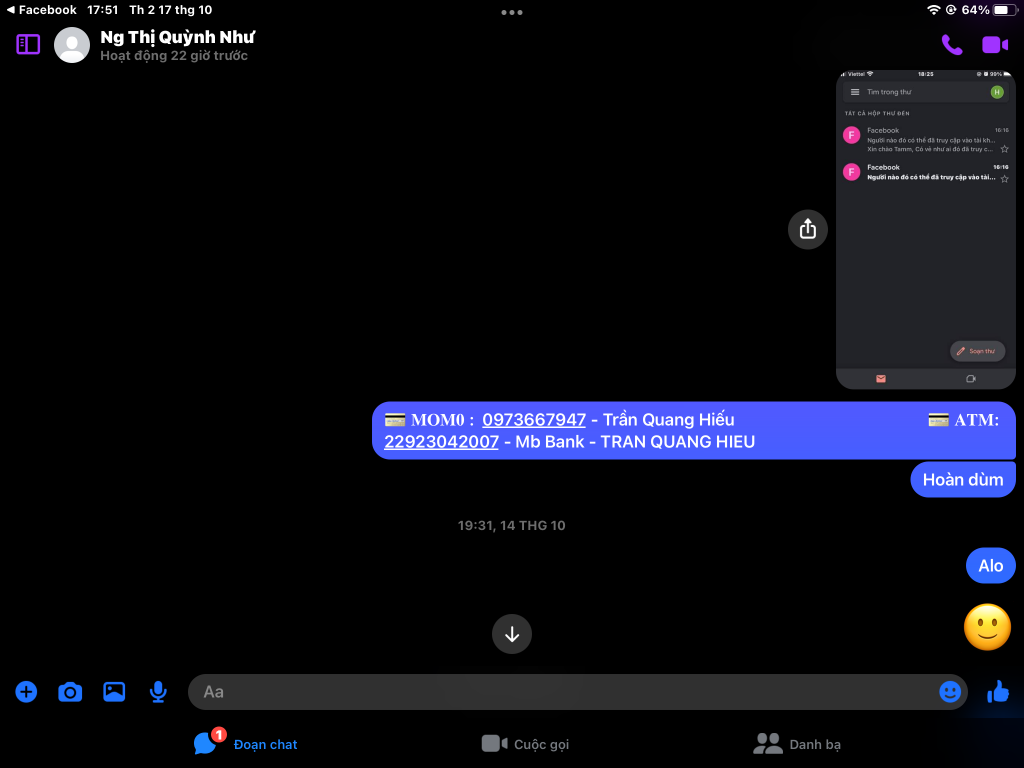
Task: Record a voice message with microphone
Action: pyautogui.click(x=158, y=692)
